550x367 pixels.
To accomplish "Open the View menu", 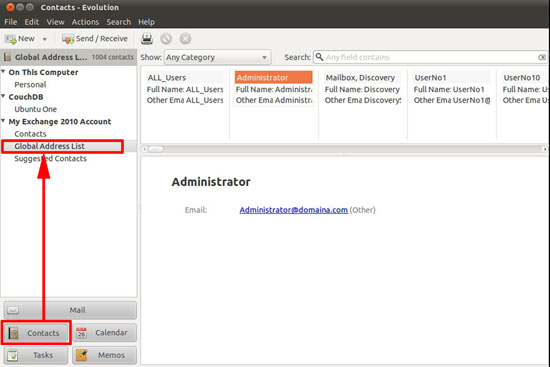I will pos(55,22).
